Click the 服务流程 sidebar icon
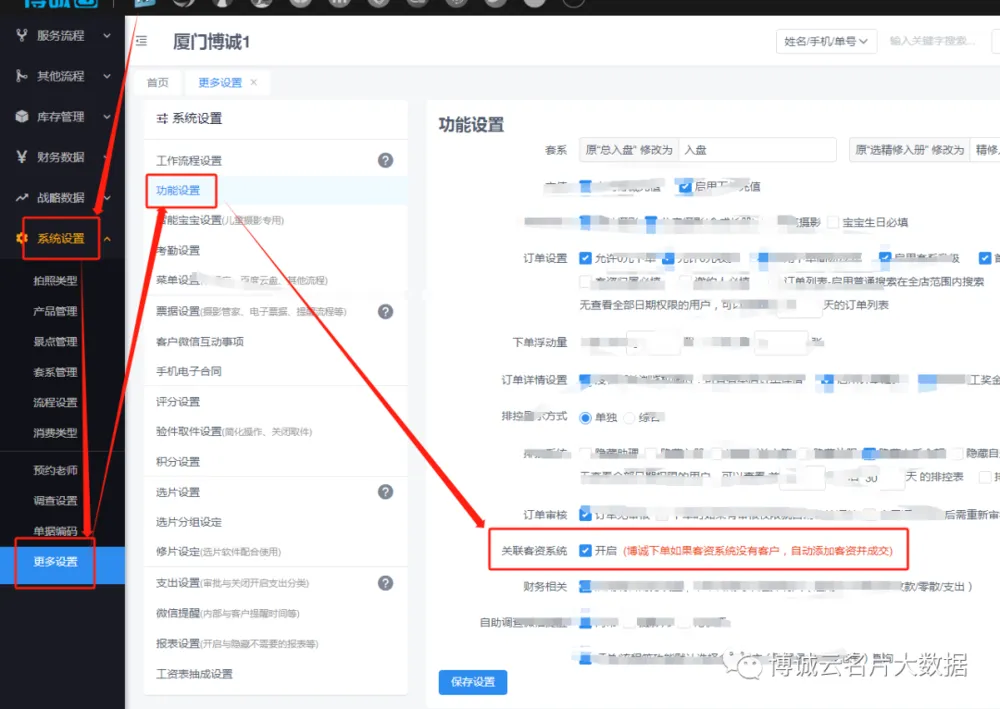 pyautogui.click(x=21, y=36)
